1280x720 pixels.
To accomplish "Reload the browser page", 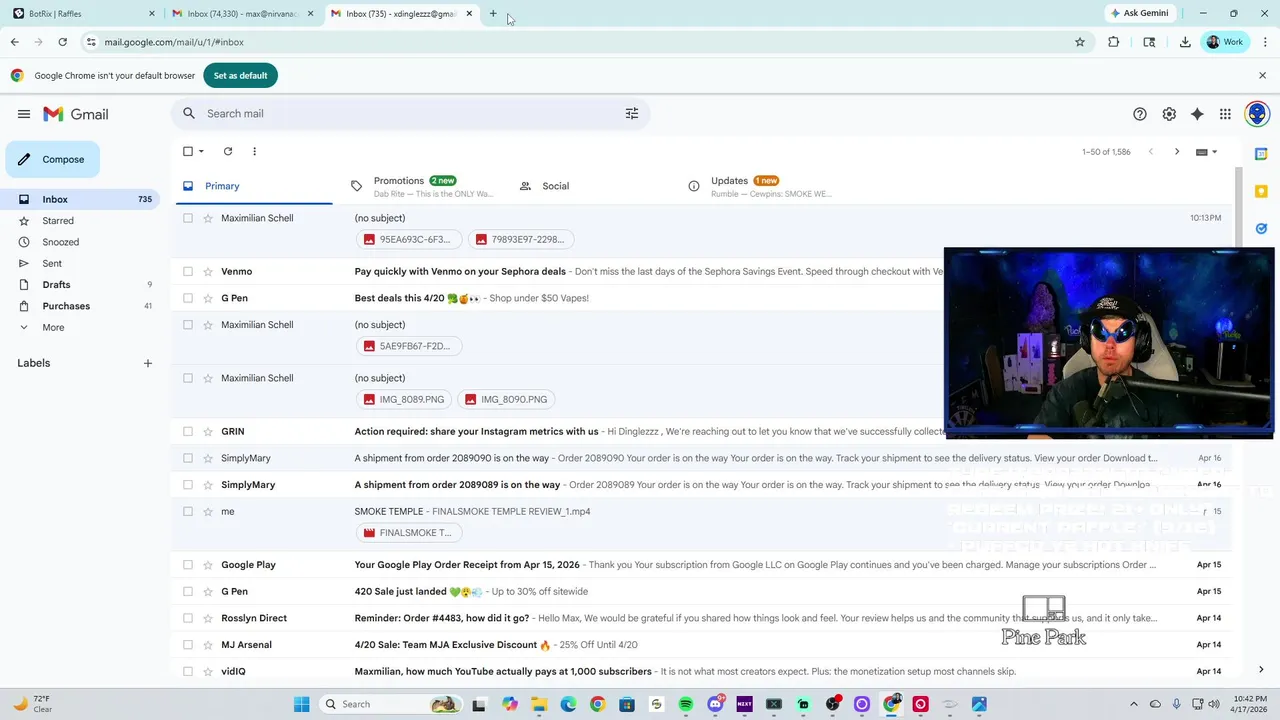I will tap(62, 42).
